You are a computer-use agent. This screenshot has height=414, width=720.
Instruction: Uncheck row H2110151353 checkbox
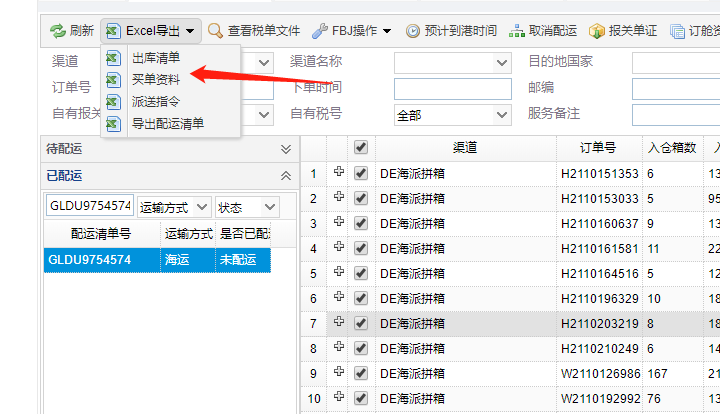coord(361,173)
